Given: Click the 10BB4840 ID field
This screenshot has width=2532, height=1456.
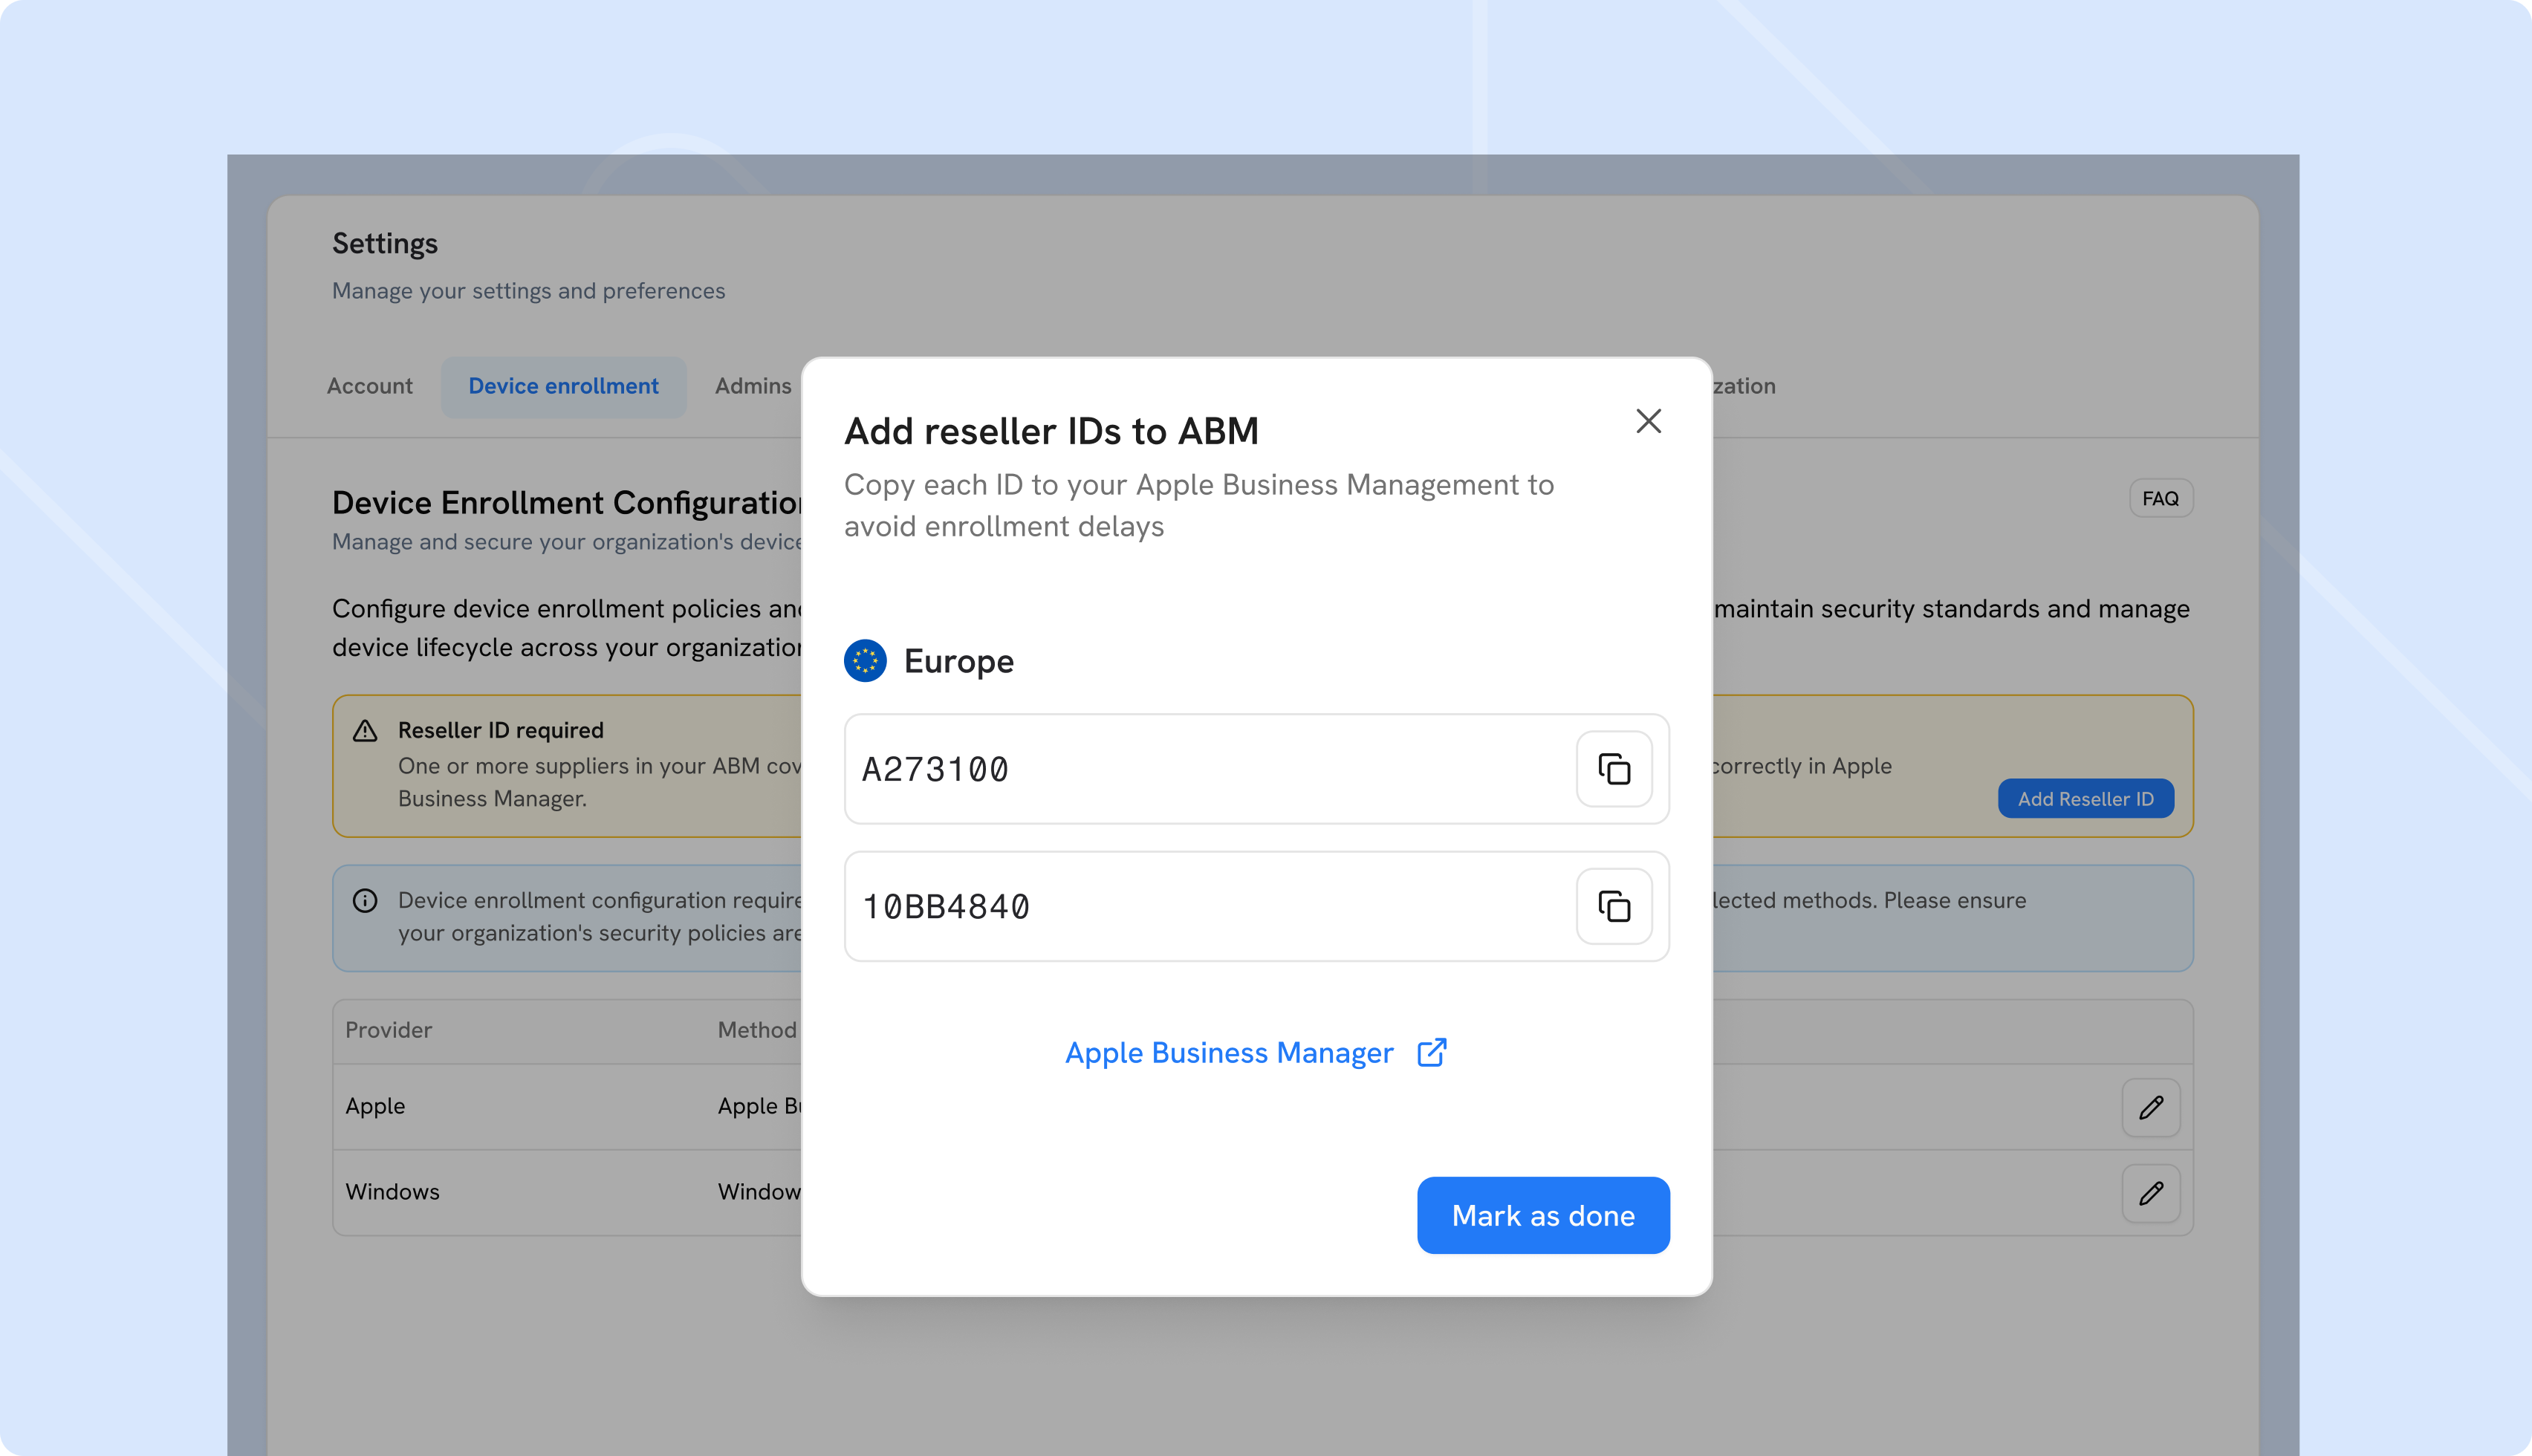Looking at the screenshot, I should point(1256,906).
